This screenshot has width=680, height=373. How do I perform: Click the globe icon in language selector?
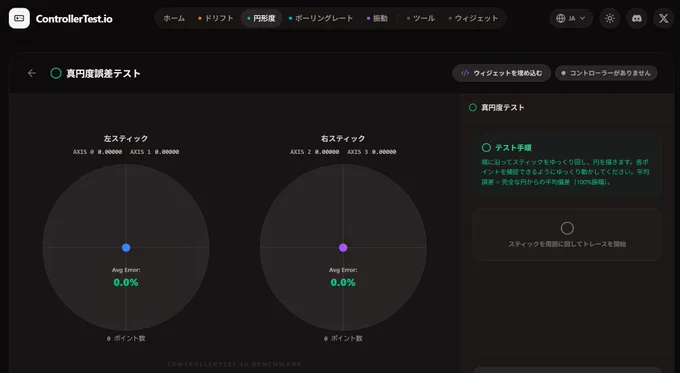pyautogui.click(x=561, y=18)
